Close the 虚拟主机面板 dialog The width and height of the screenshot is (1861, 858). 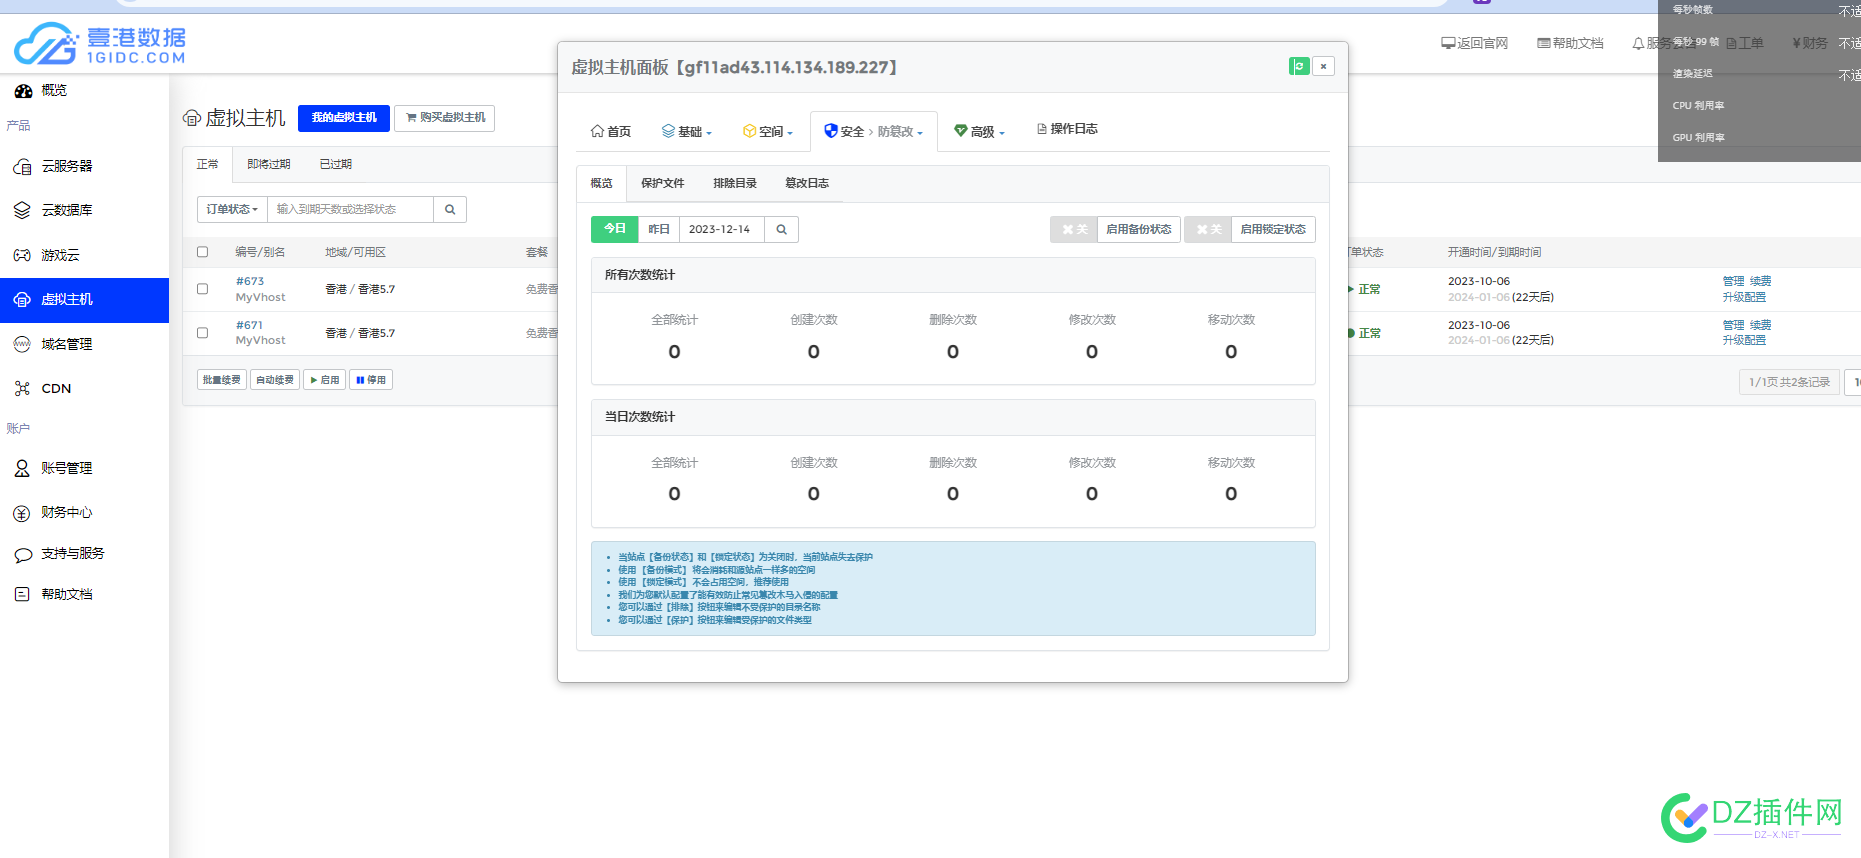1323,67
